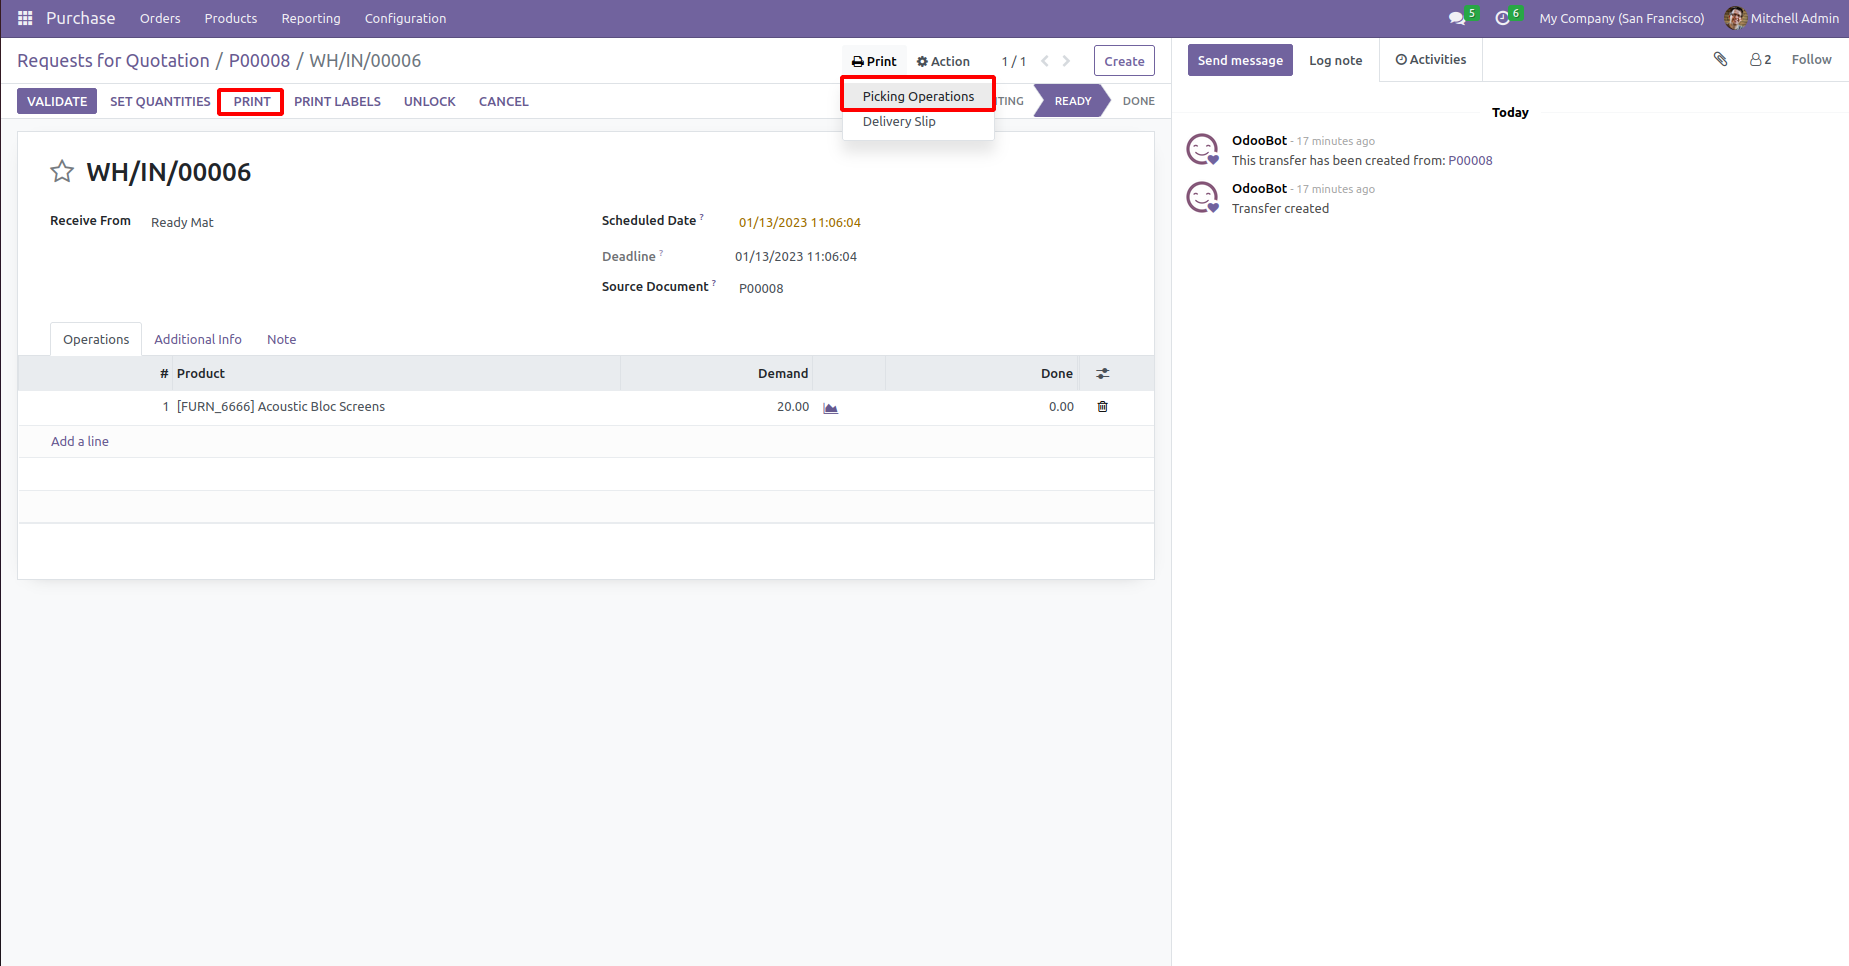Click the forecast chart icon beside demand
This screenshot has height=966, width=1849.
[830, 407]
